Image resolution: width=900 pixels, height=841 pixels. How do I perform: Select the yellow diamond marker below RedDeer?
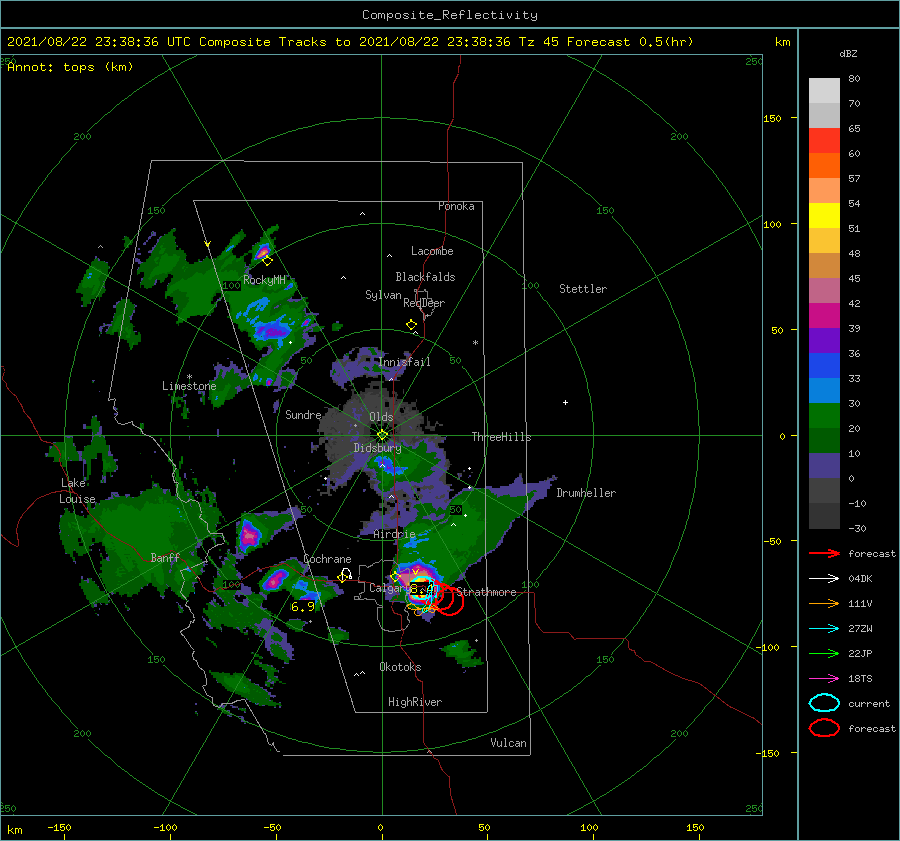tap(411, 325)
